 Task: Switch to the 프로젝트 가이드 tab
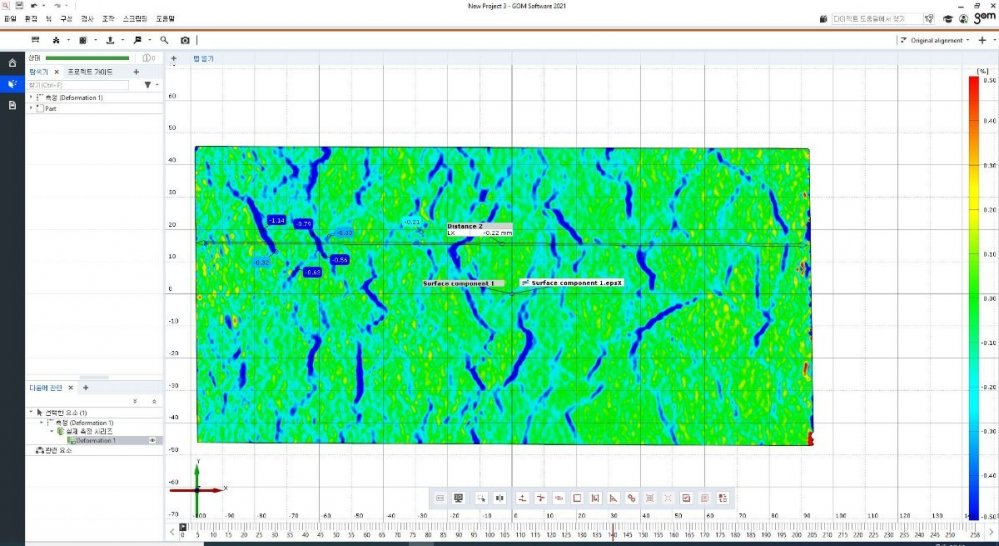(x=89, y=72)
